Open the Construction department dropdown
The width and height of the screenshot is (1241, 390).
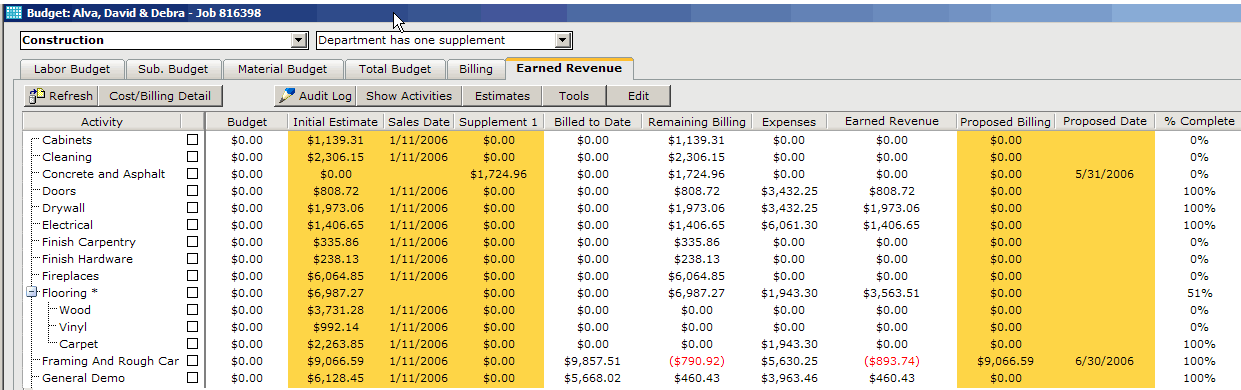(x=298, y=40)
